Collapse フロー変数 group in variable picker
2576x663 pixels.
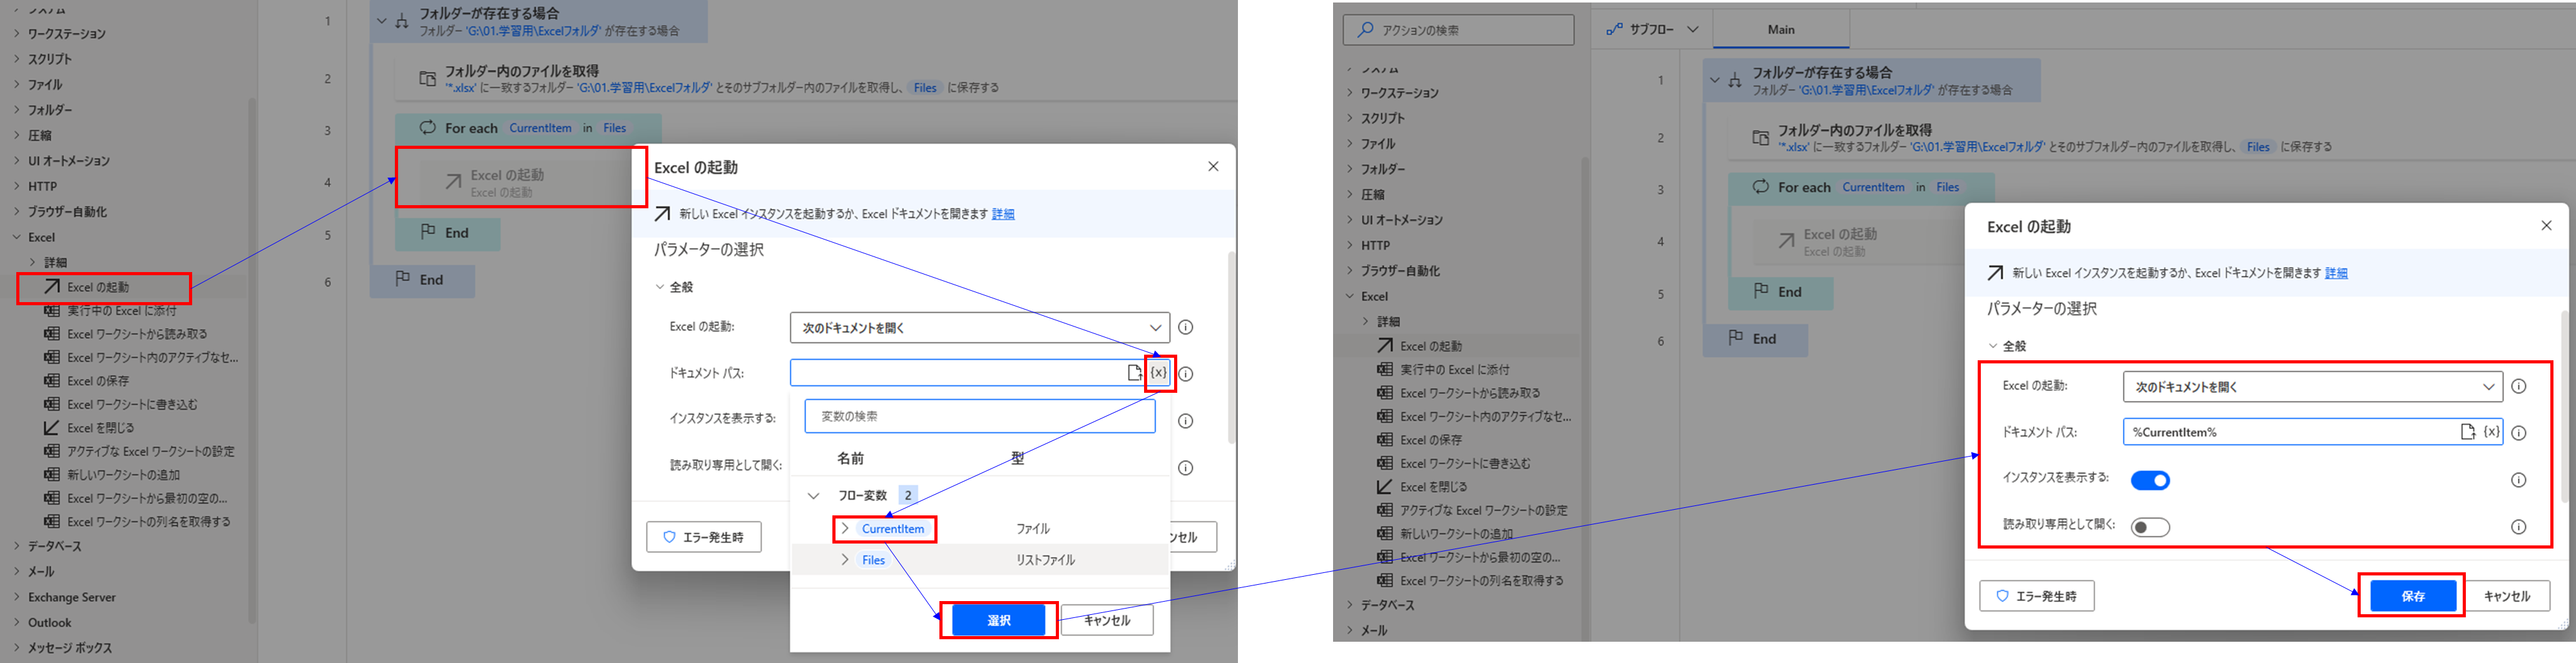pyautogui.click(x=813, y=496)
